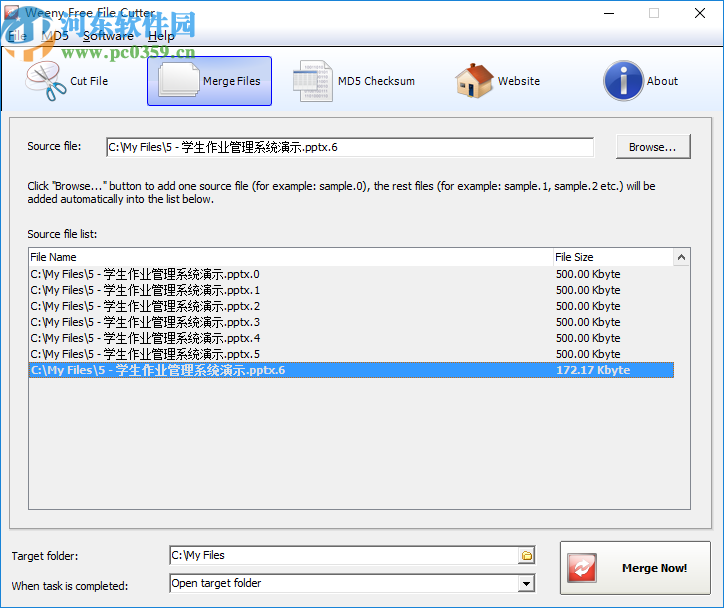The width and height of the screenshot is (724, 608).
Task: Click into the Source file path field
Action: 350,147
